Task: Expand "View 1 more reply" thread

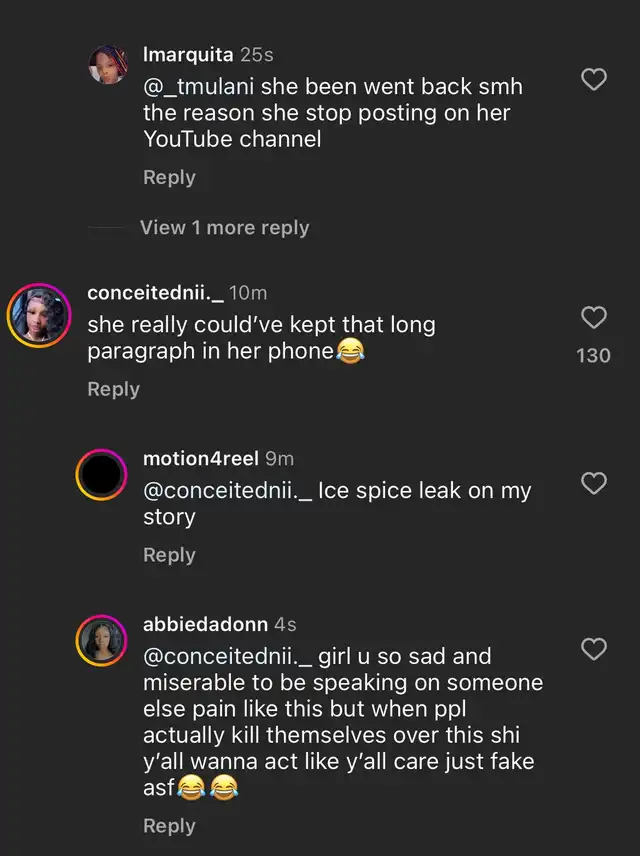Action: [x=225, y=228]
